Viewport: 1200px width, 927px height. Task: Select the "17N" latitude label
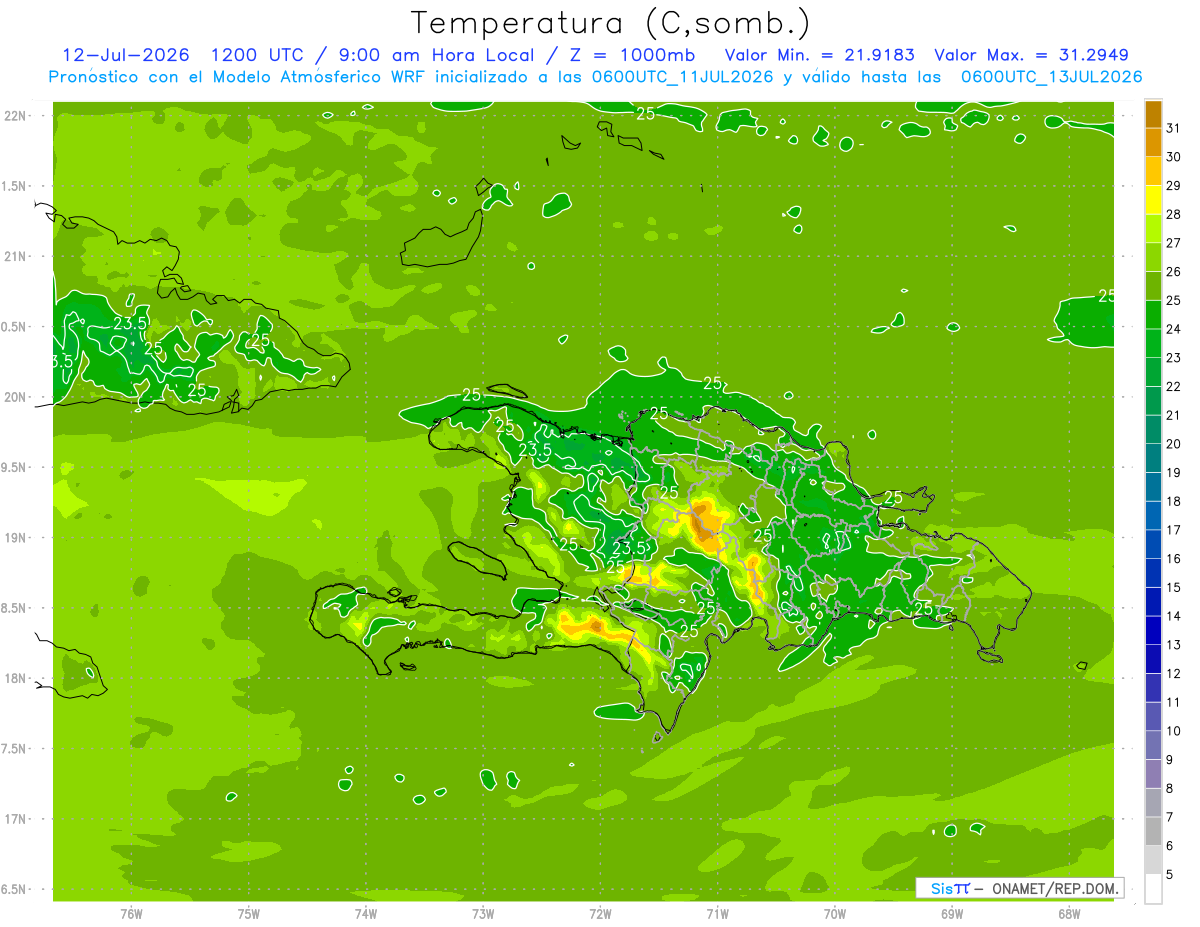pyautogui.click(x=16, y=819)
